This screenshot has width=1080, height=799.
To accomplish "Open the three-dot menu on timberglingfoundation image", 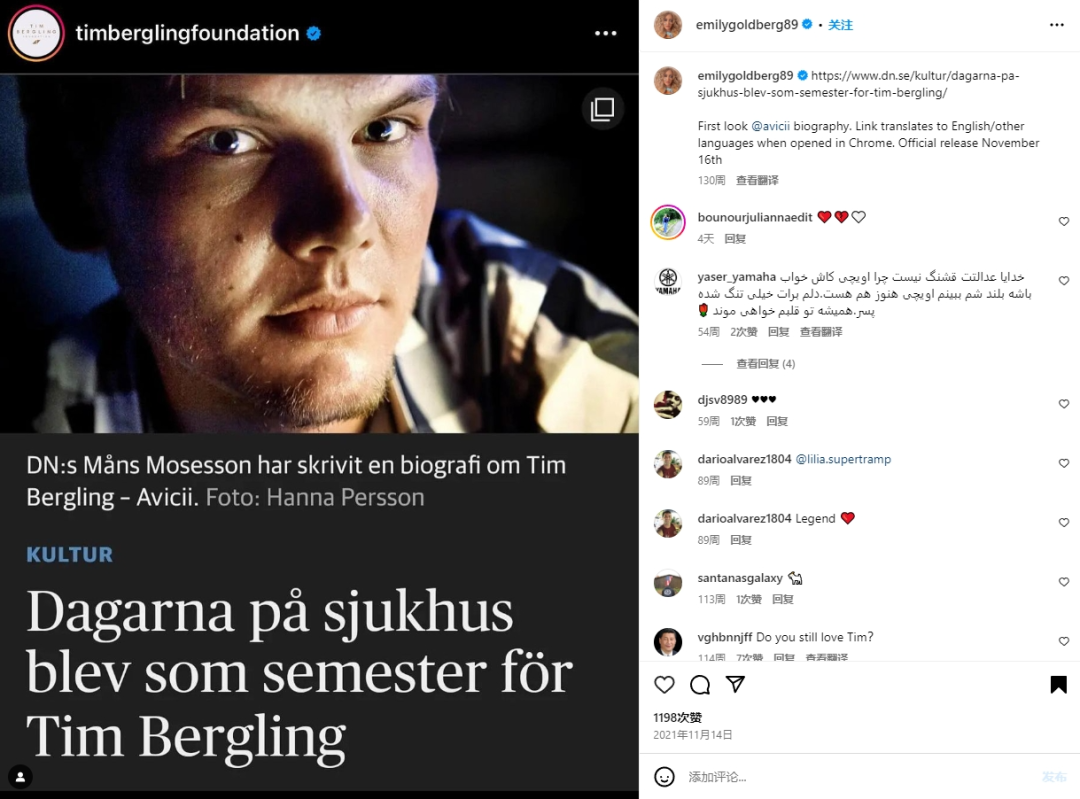I will click(x=605, y=33).
